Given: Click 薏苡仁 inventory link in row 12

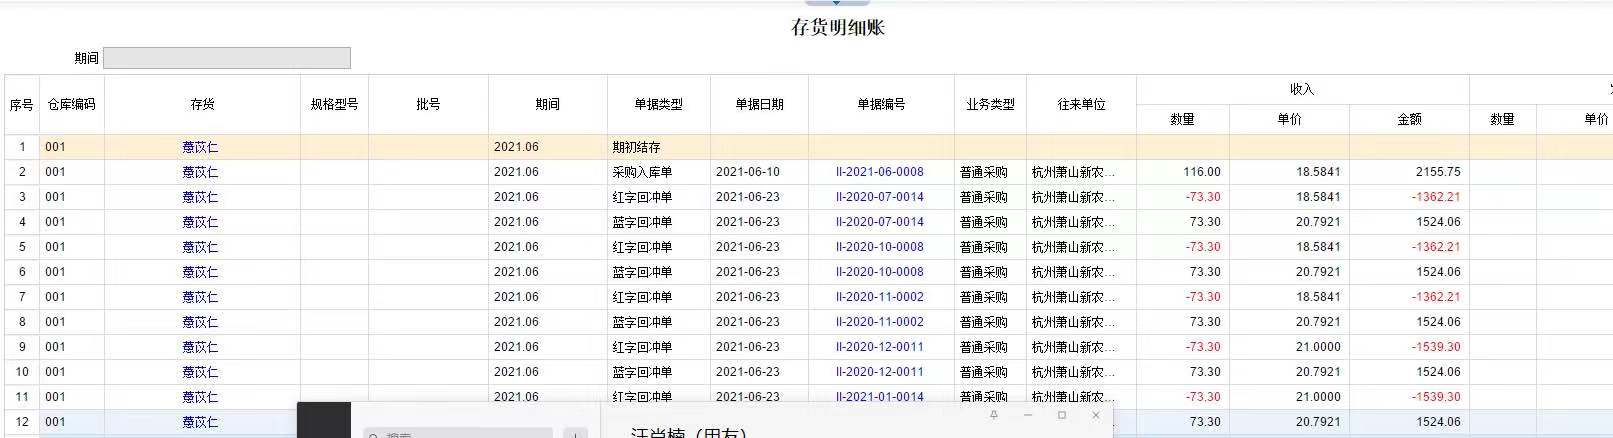Looking at the screenshot, I should tap(200, 422).
